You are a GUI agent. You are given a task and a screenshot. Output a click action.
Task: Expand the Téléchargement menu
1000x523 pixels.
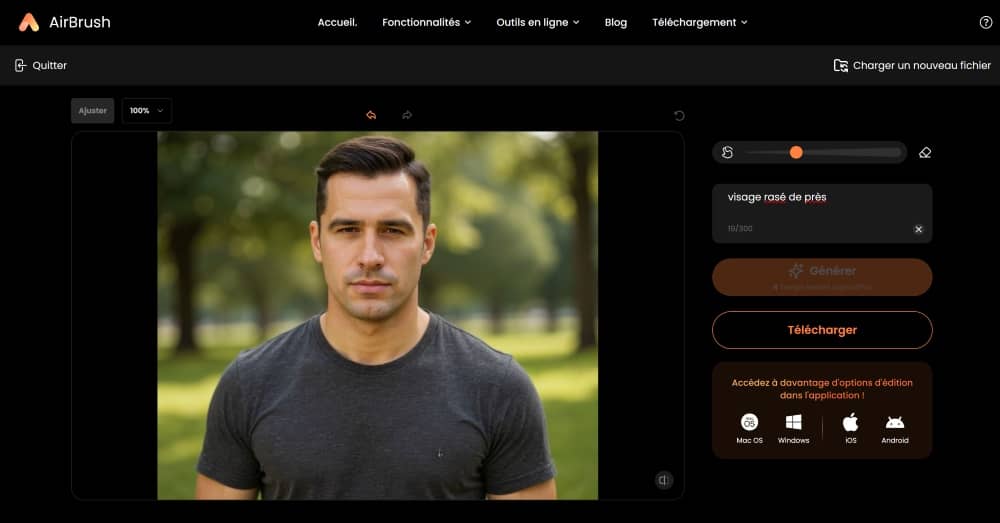pyautogui.click(x=699, y=22)
